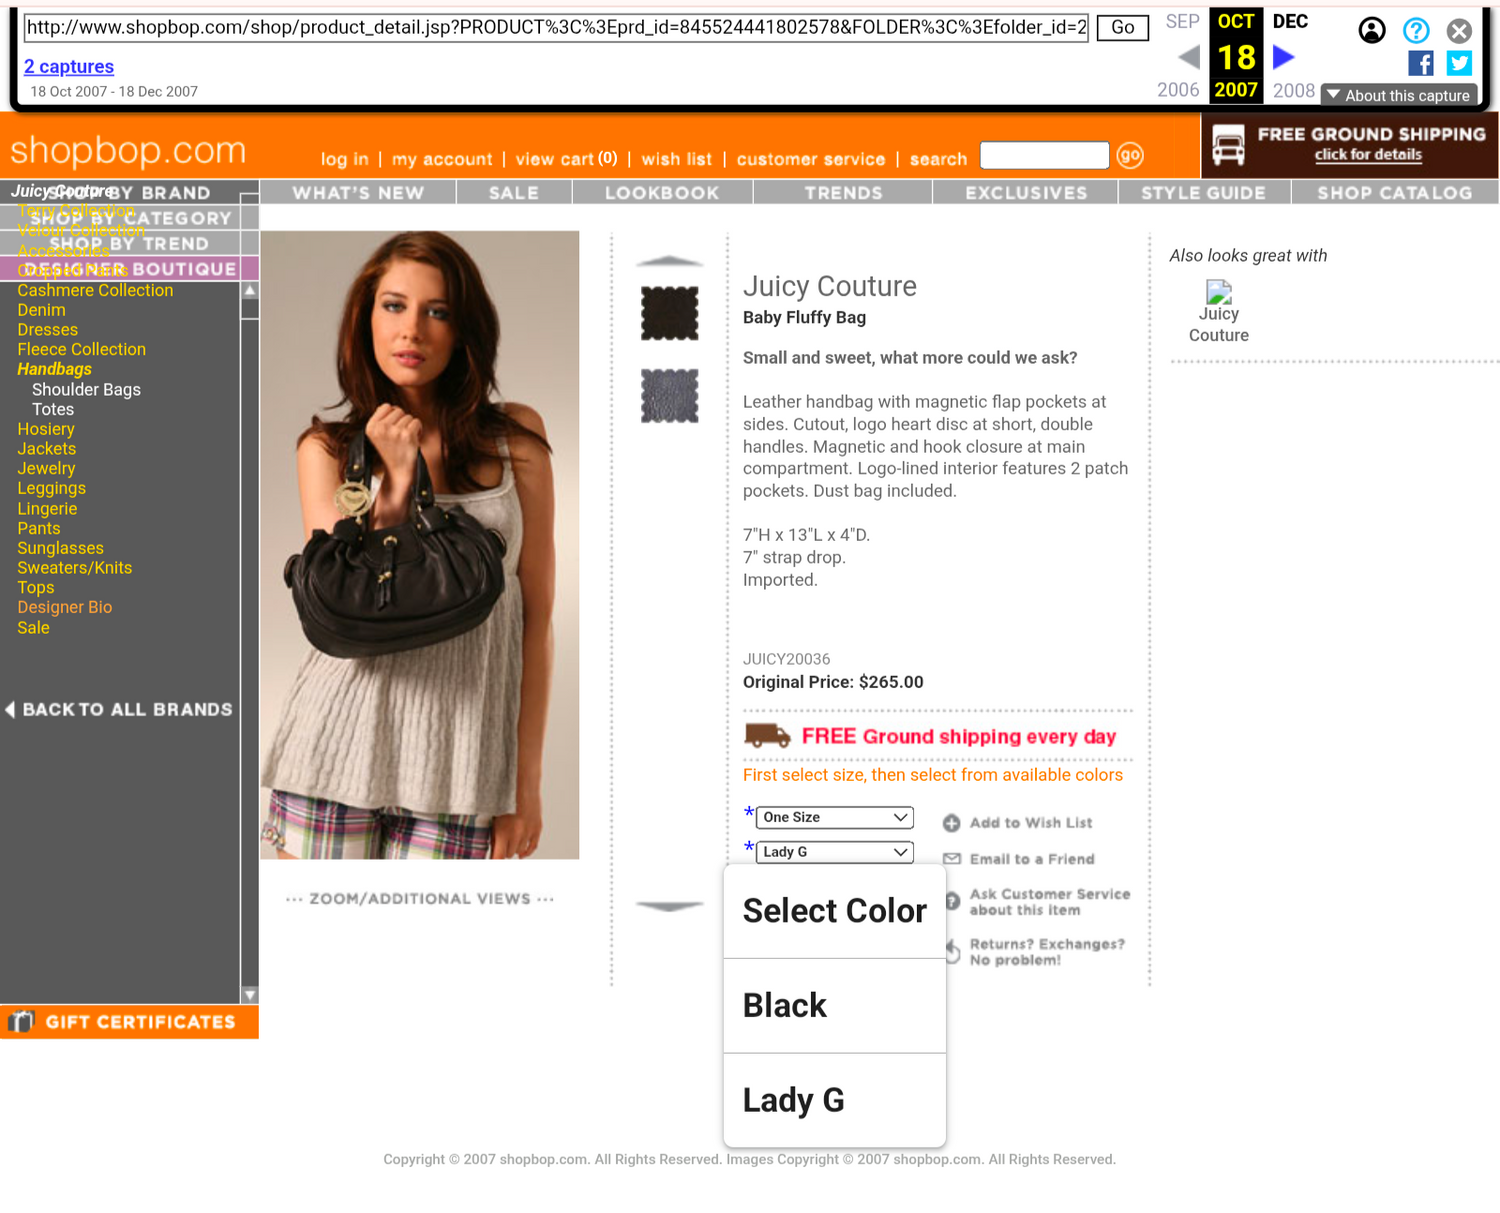Share capture via Facebook icon
1500x1213 pixels.
(1420, 63)
